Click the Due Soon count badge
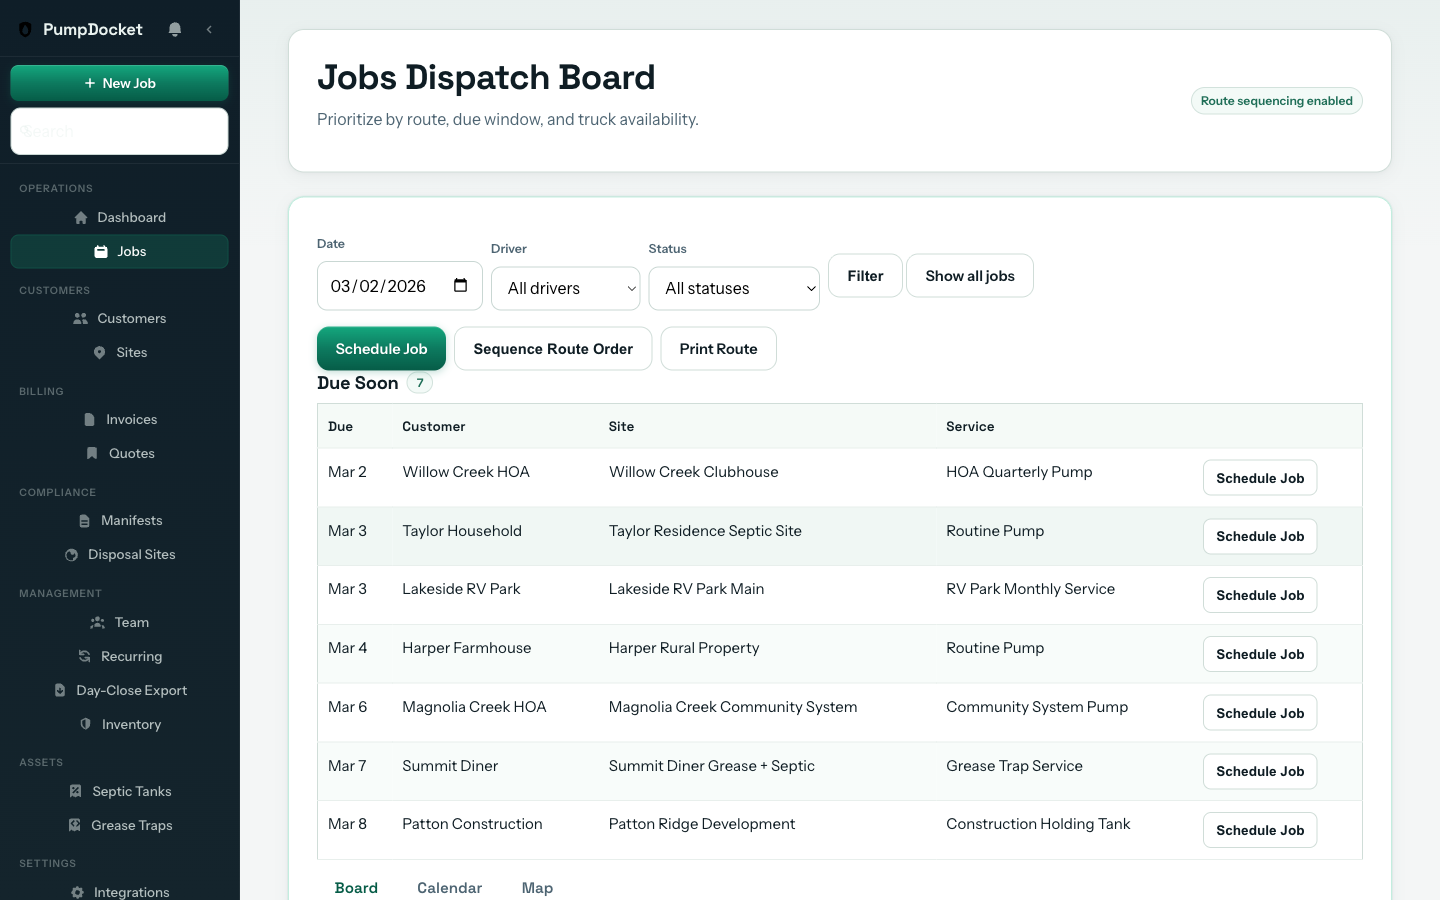This screenshot has width=1440, height=900. 420,382
